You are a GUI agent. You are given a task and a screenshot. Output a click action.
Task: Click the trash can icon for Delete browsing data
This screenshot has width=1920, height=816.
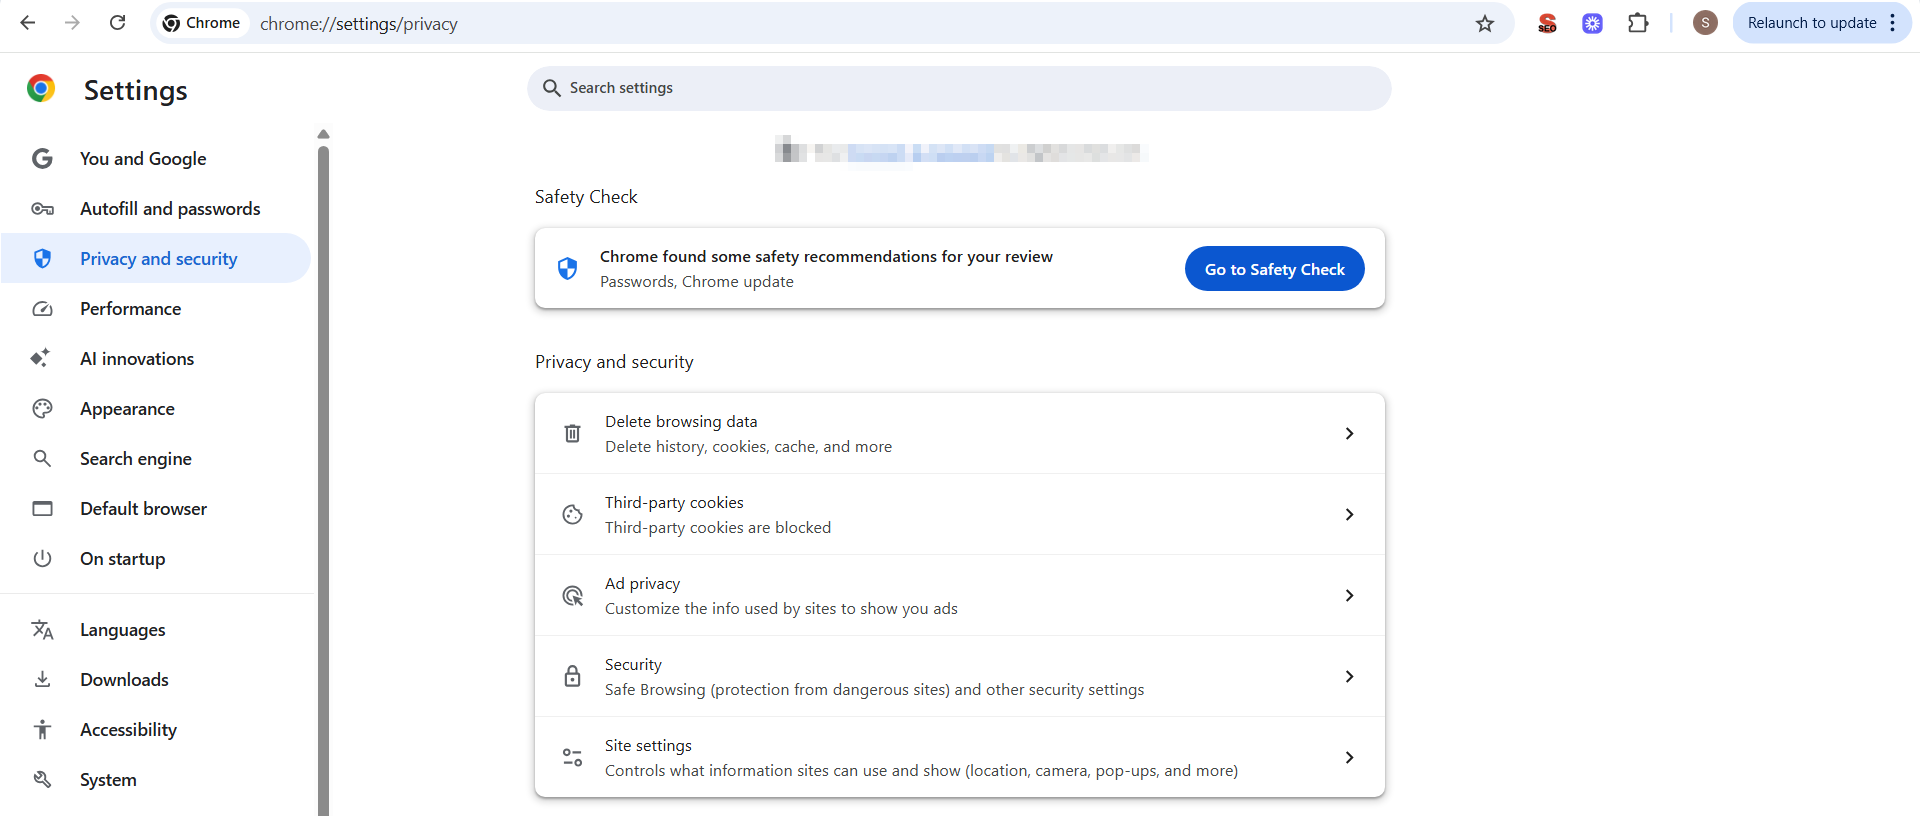[x=572, y=433]
